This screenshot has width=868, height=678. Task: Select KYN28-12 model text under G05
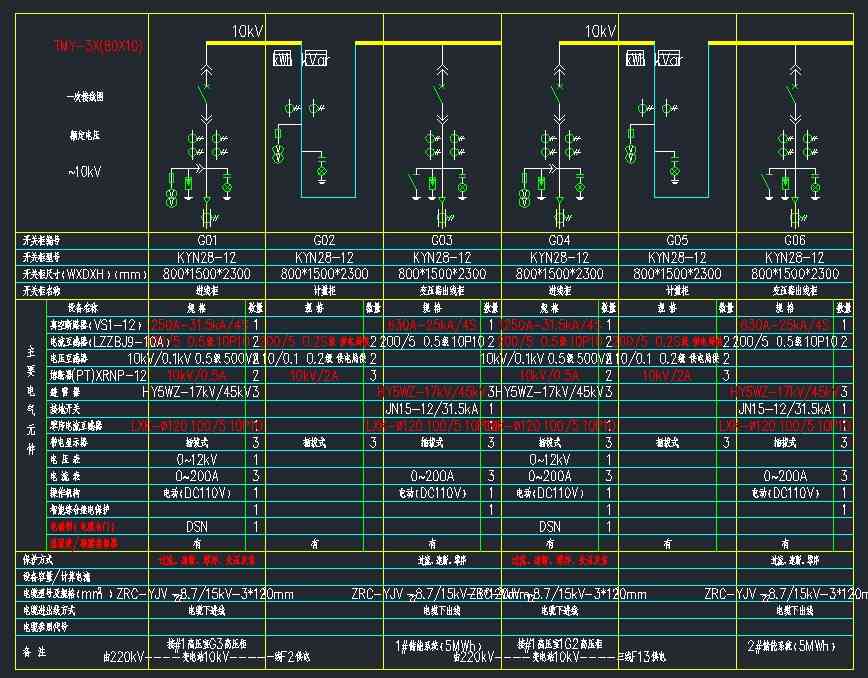(x=677, y=258)
